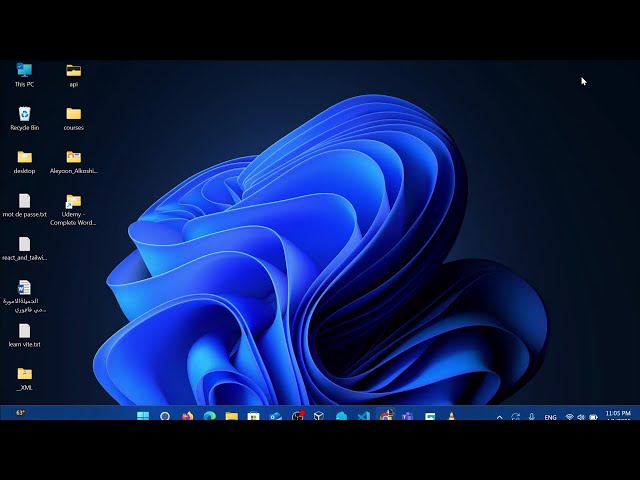Open Microsoft Store from taskbar
Viewport: 640px width, 480px height.
point(253,416)
